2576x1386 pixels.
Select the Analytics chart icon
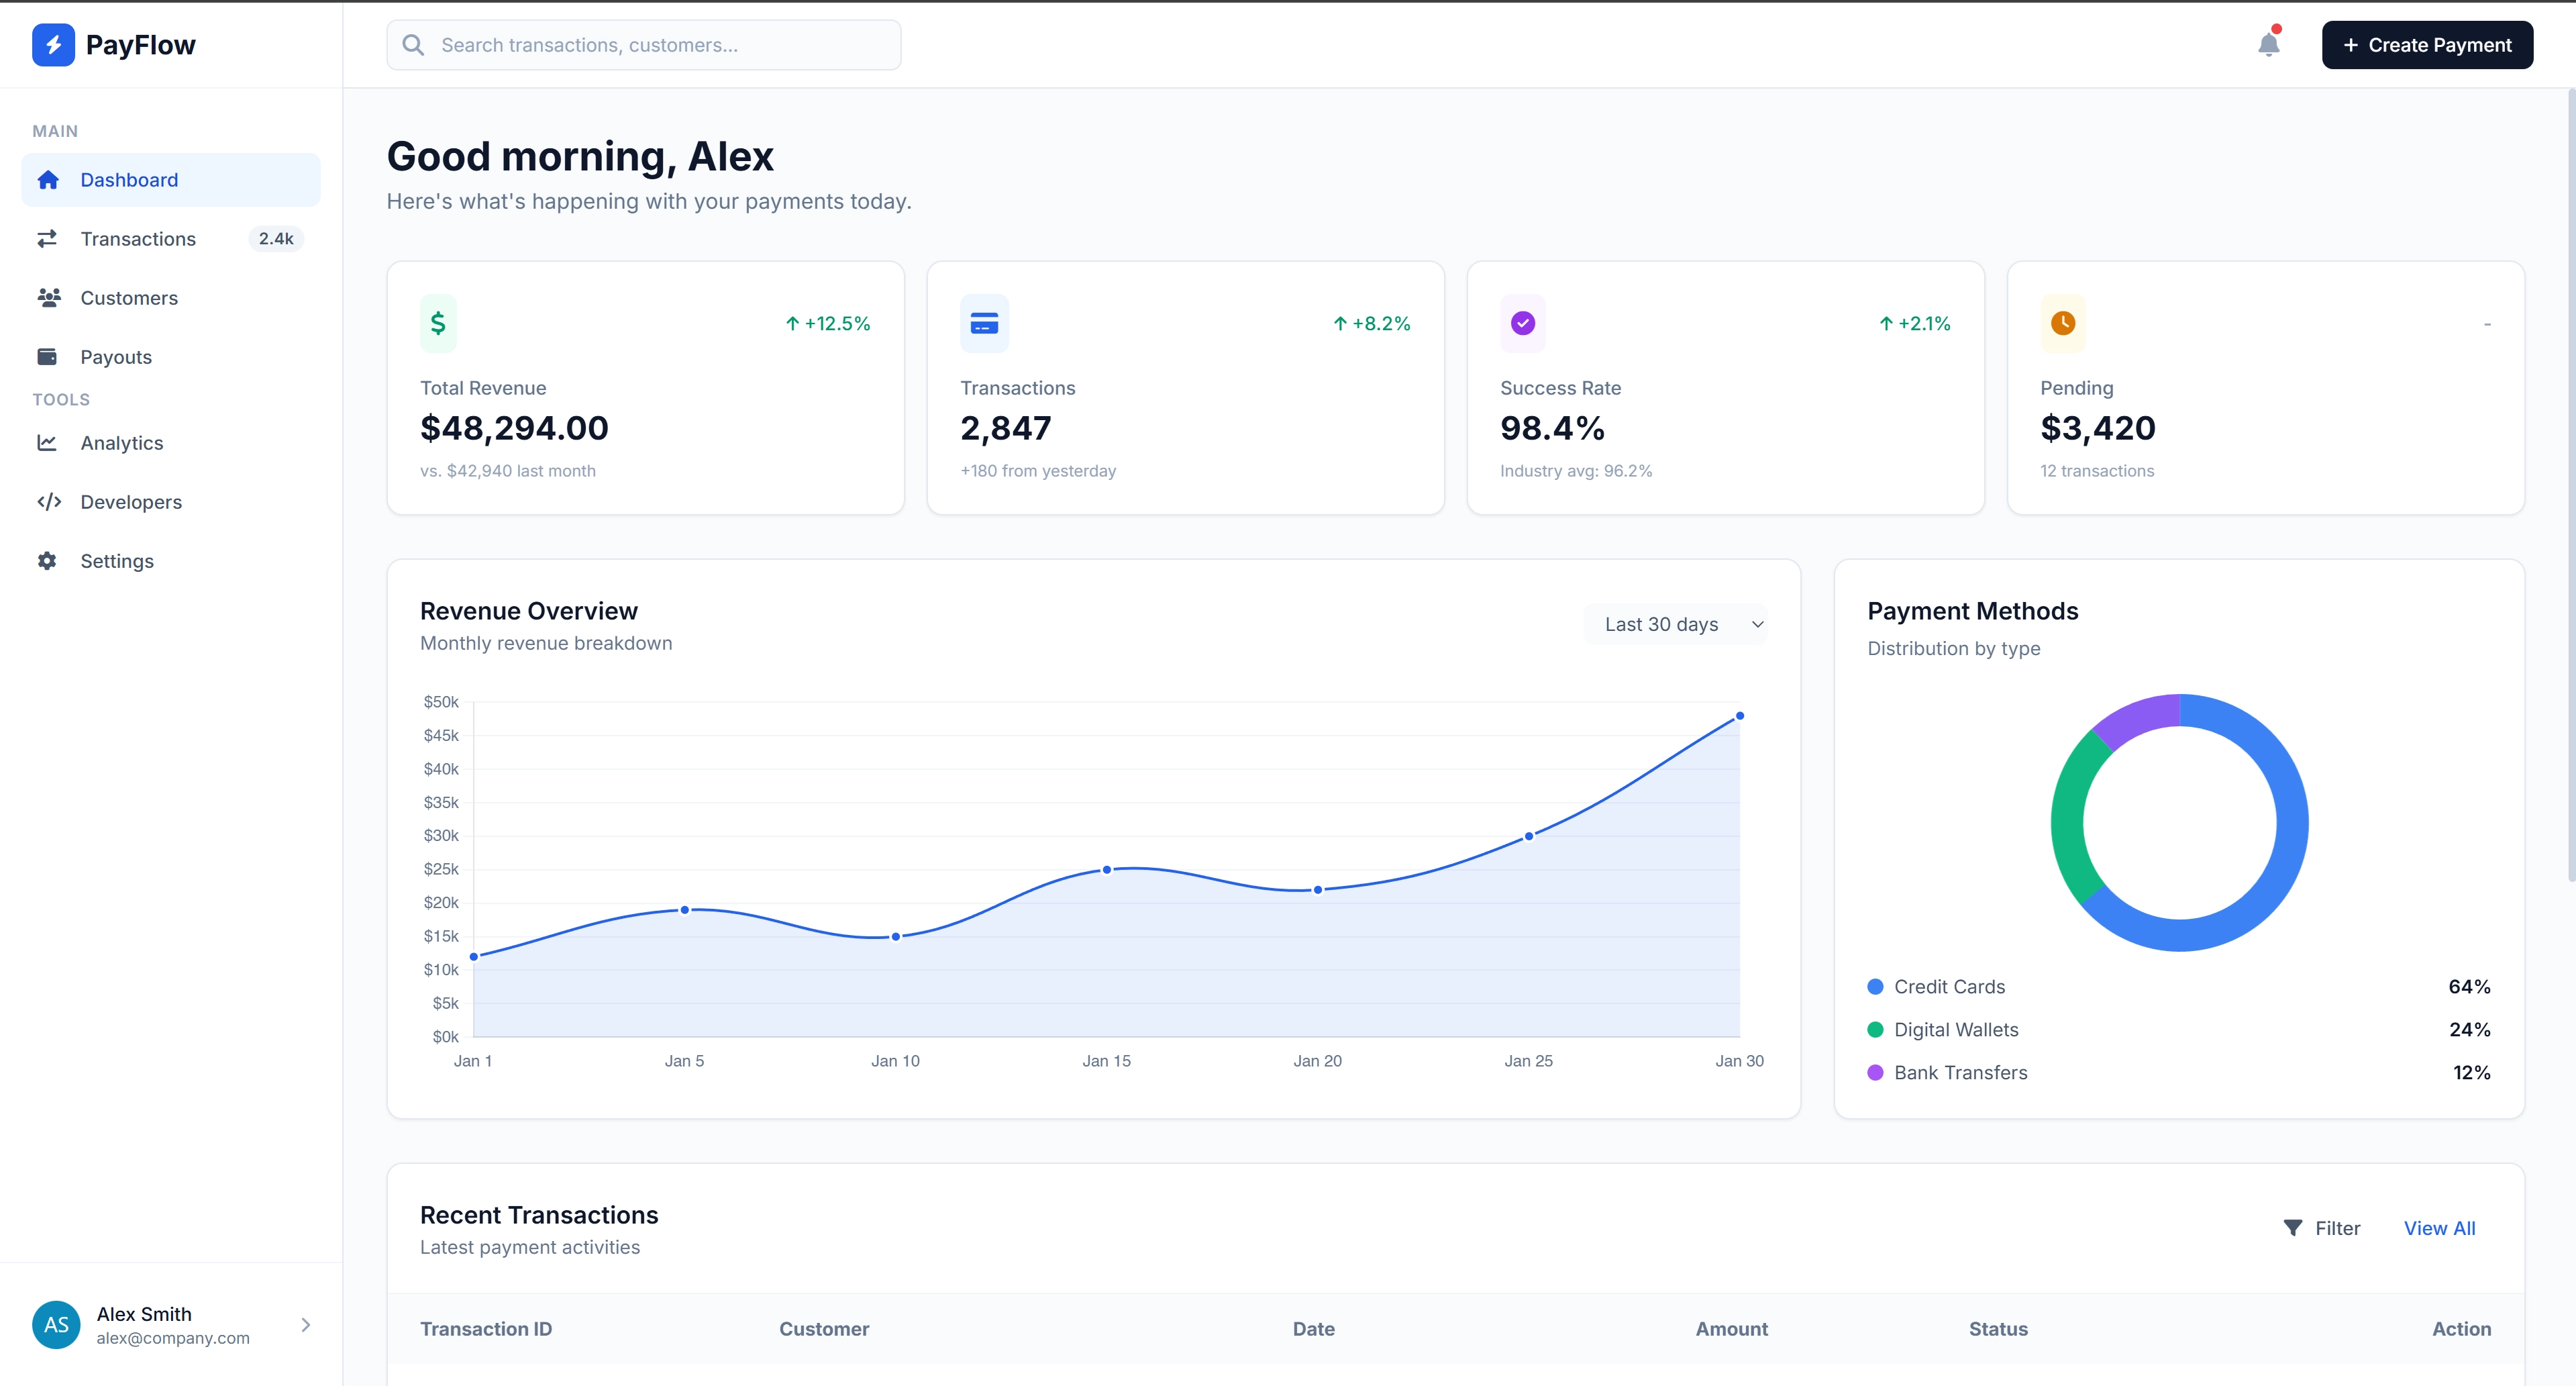(x=49, y=442)
